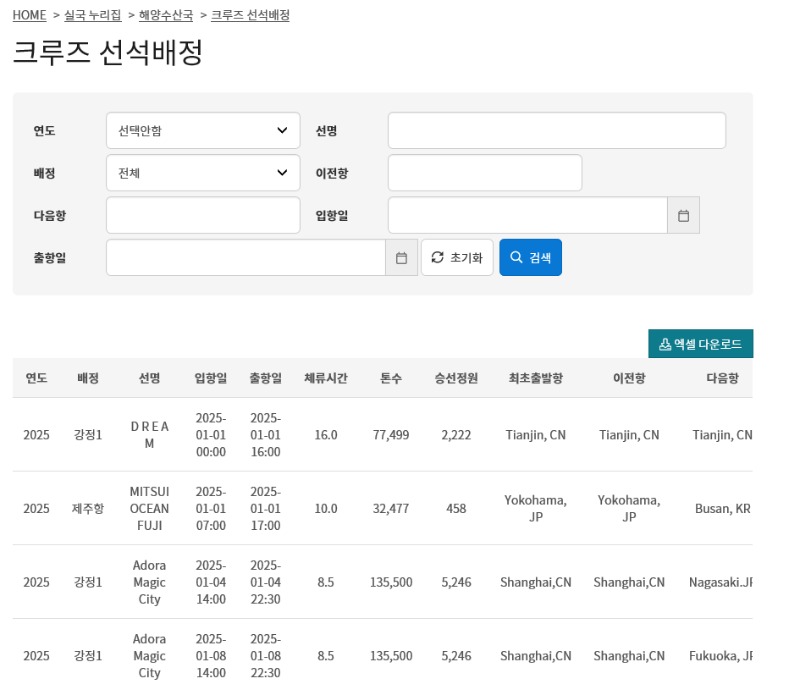Download results via 엑셀 다운로드 button

pos(701,344)
